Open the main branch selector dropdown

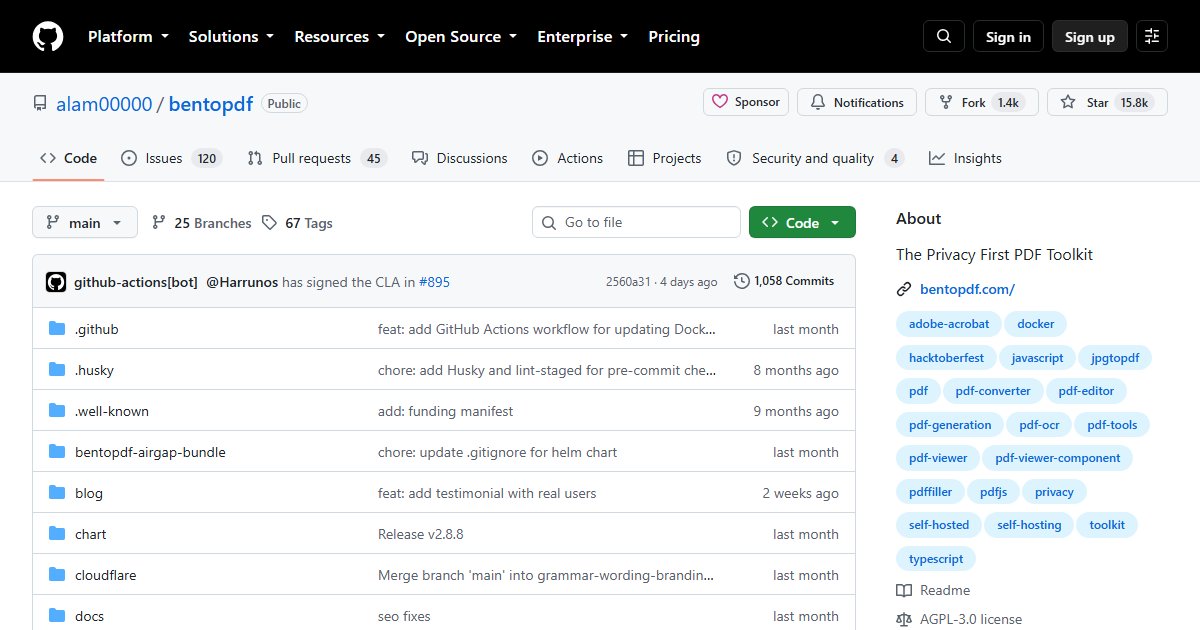click(x=85, y=223)
